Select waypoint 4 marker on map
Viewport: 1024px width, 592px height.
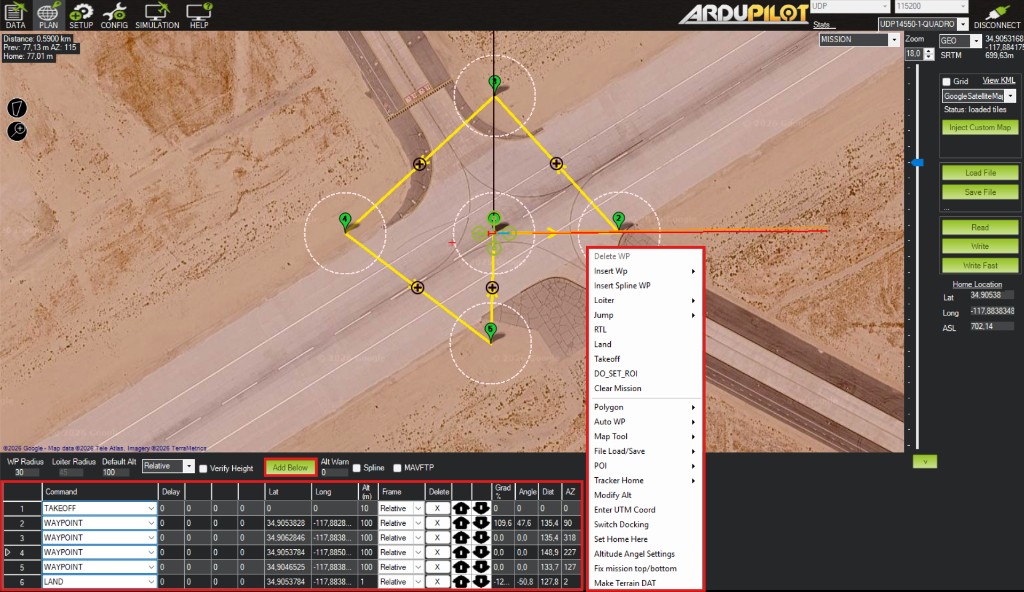click(345, 221)
